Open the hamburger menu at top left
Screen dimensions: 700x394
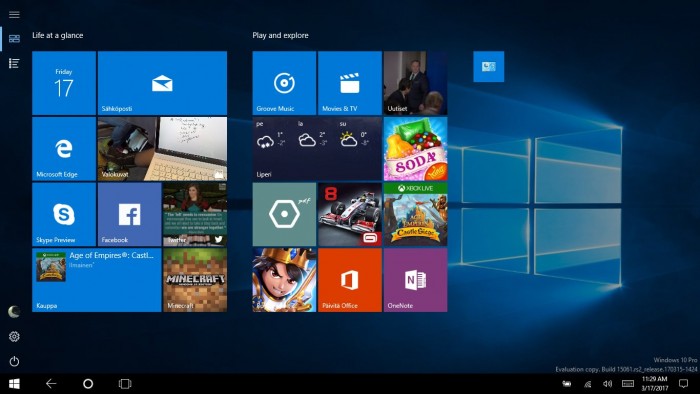14,15
